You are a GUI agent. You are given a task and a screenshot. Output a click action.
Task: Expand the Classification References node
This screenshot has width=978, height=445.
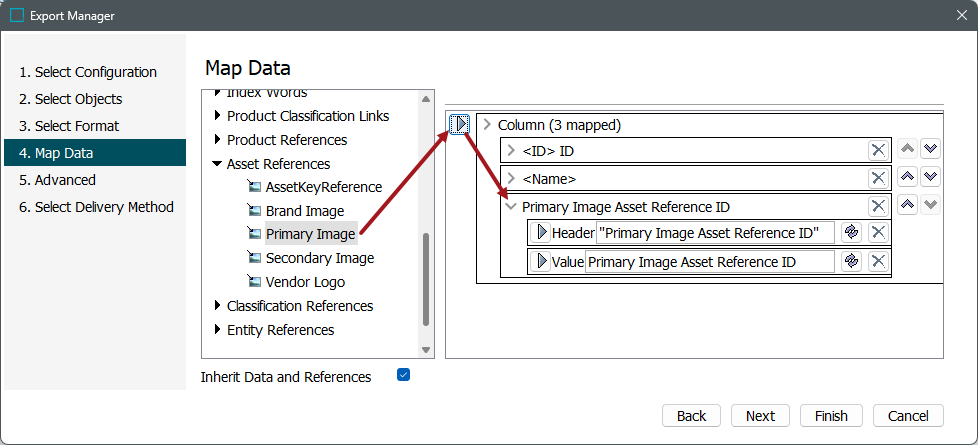(x=216, y=306)
